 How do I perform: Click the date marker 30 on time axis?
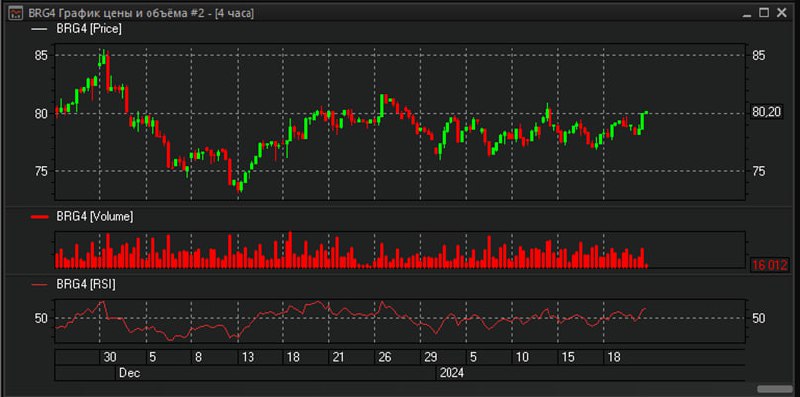pyautogui.click(x=110, y=357)
